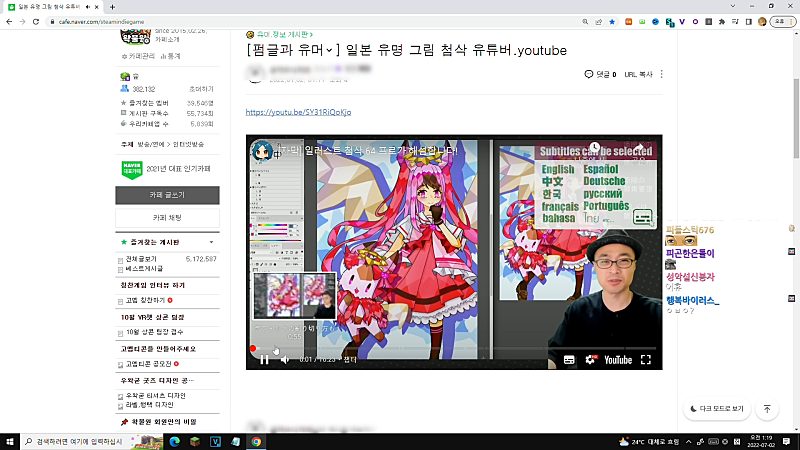Pause the YouTube video

(264, 360)
